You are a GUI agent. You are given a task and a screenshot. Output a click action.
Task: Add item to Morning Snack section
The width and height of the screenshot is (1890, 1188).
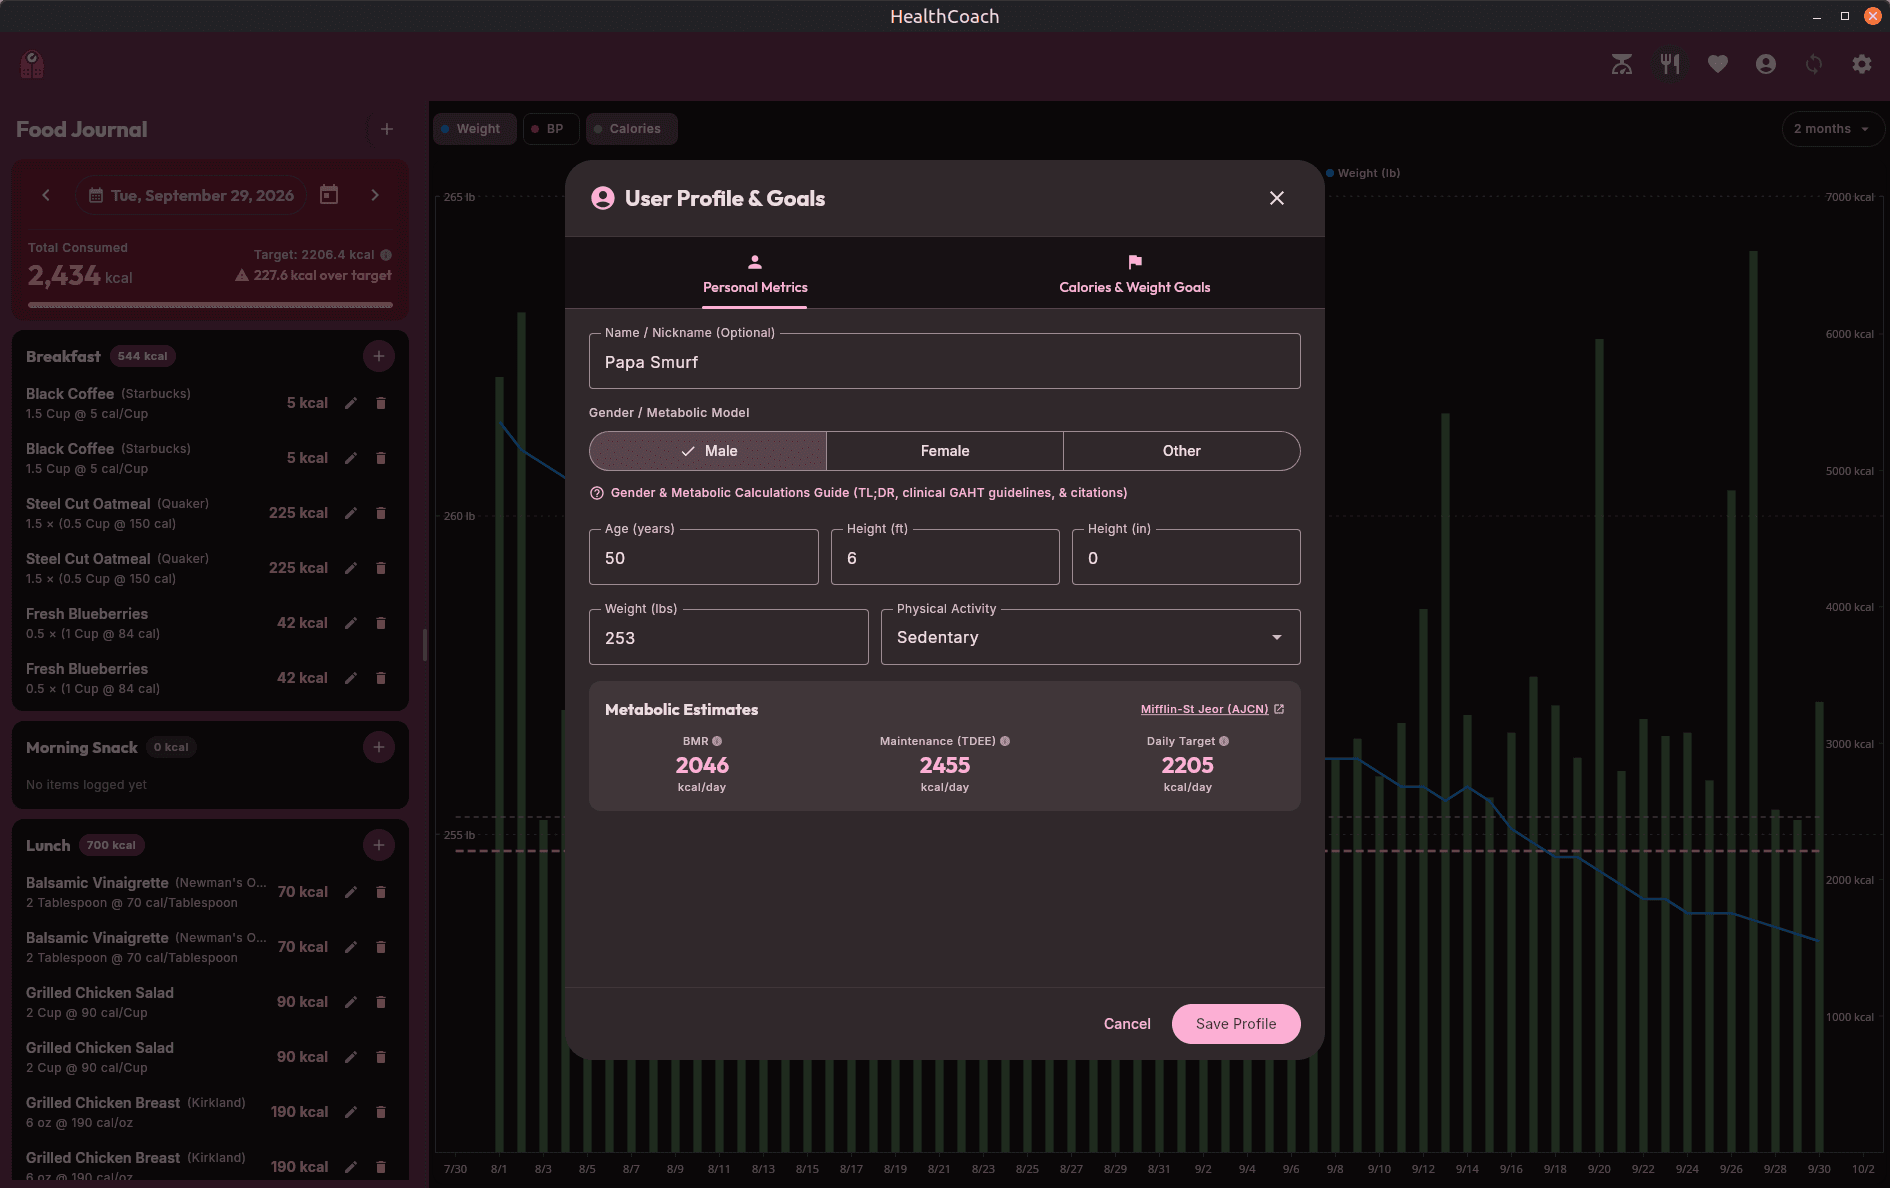(379, 747)
